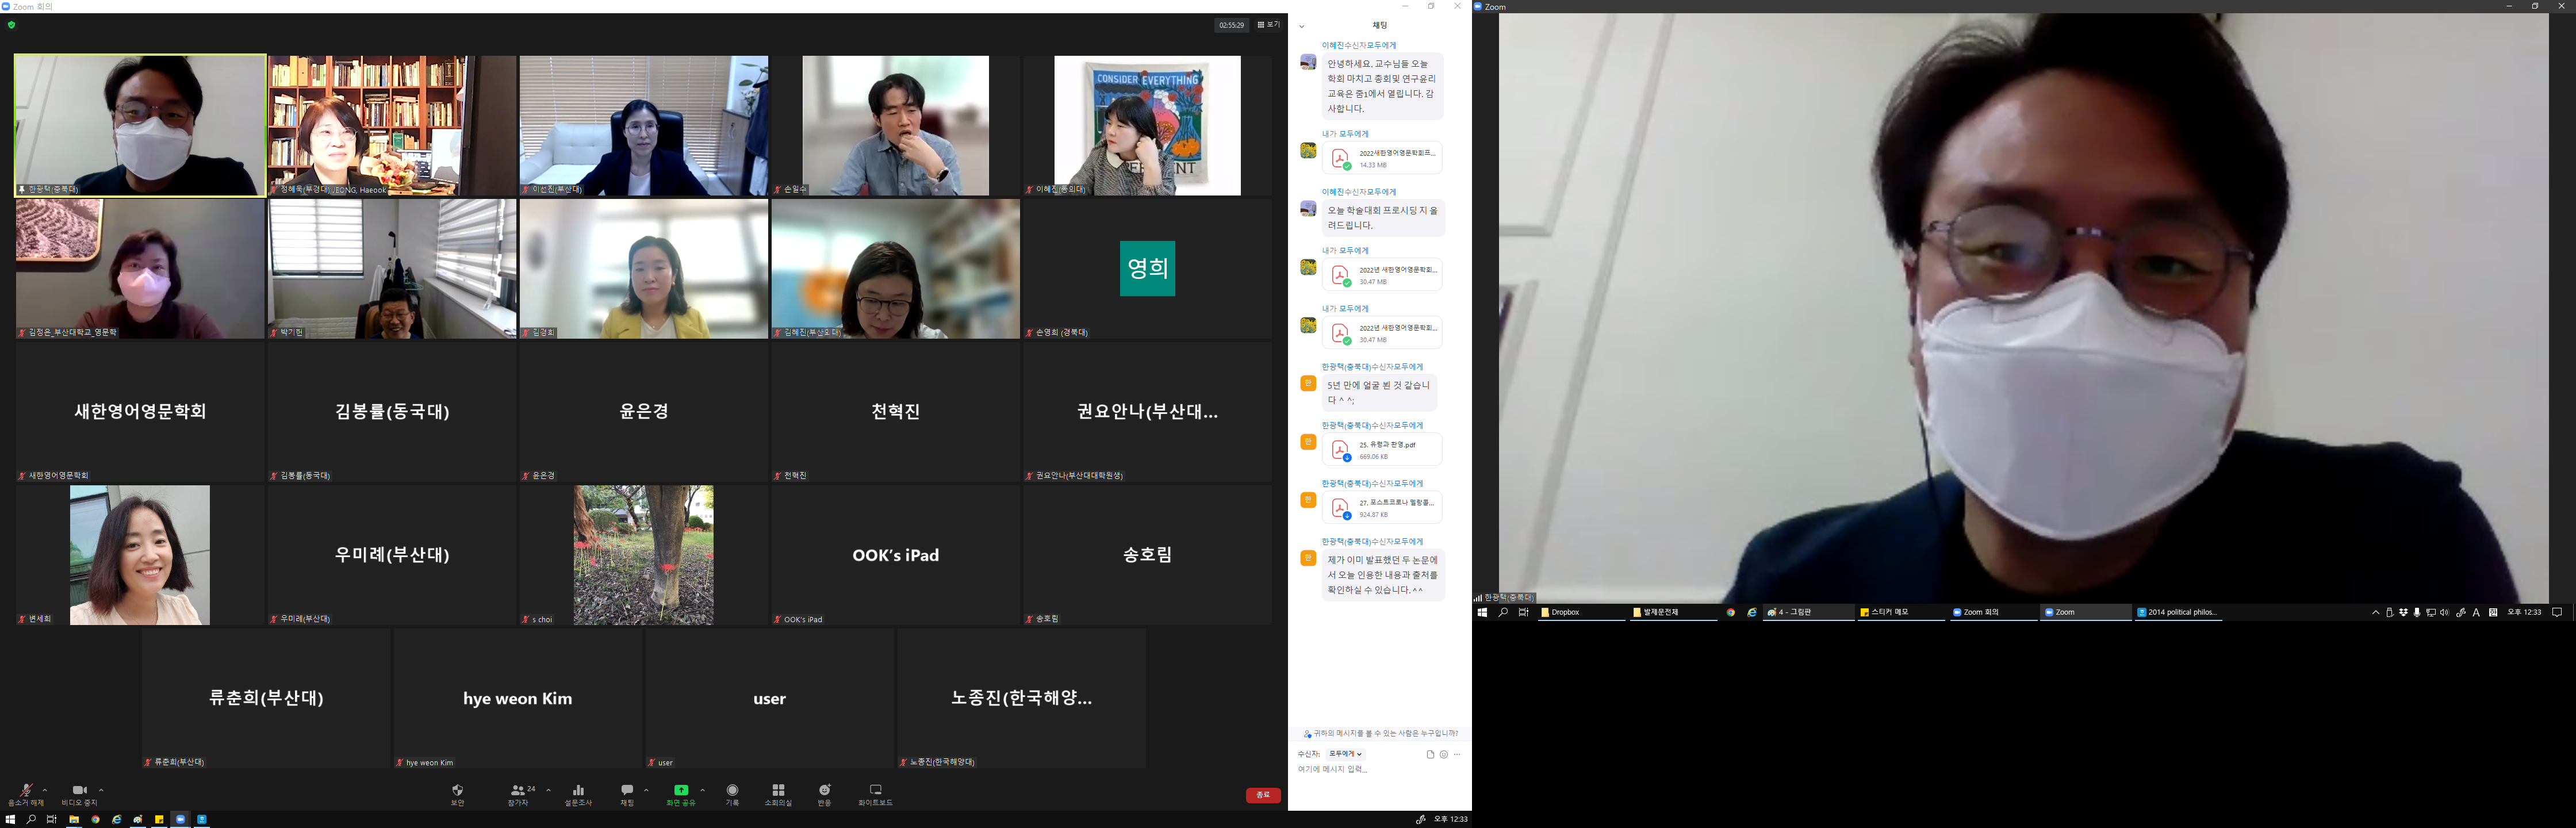Open chat more options ellipsis menu
This screenshot has width=2576, height=828.
1457,754
